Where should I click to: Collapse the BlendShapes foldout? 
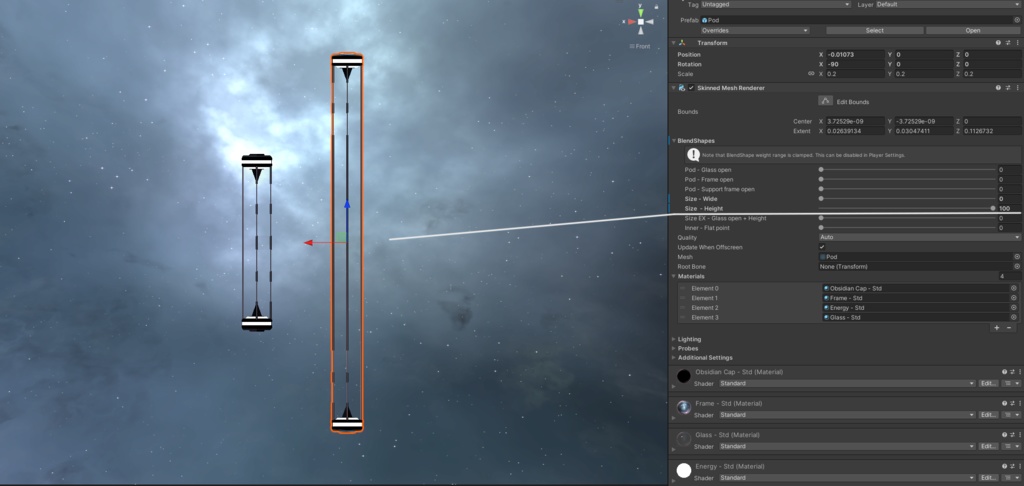(x=673, y=140)
